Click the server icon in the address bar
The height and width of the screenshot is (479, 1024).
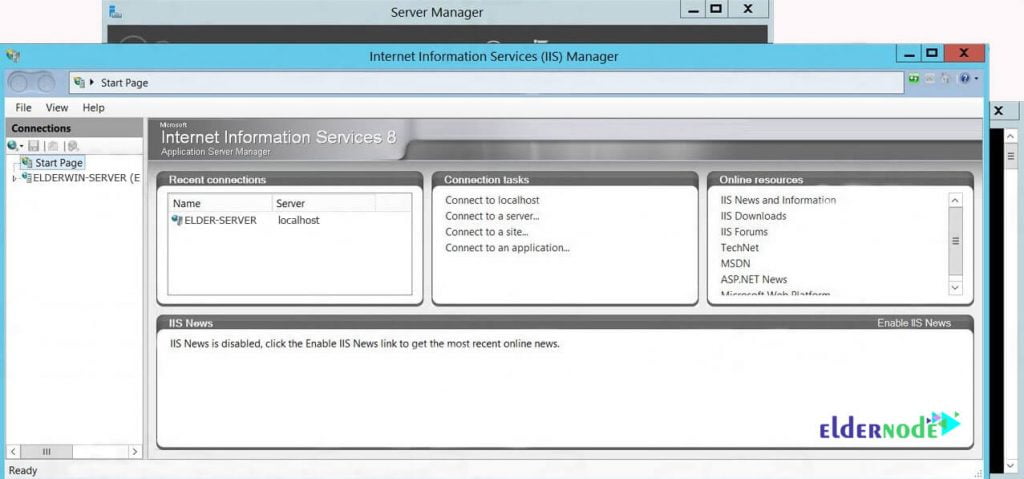tap(80, 82)
